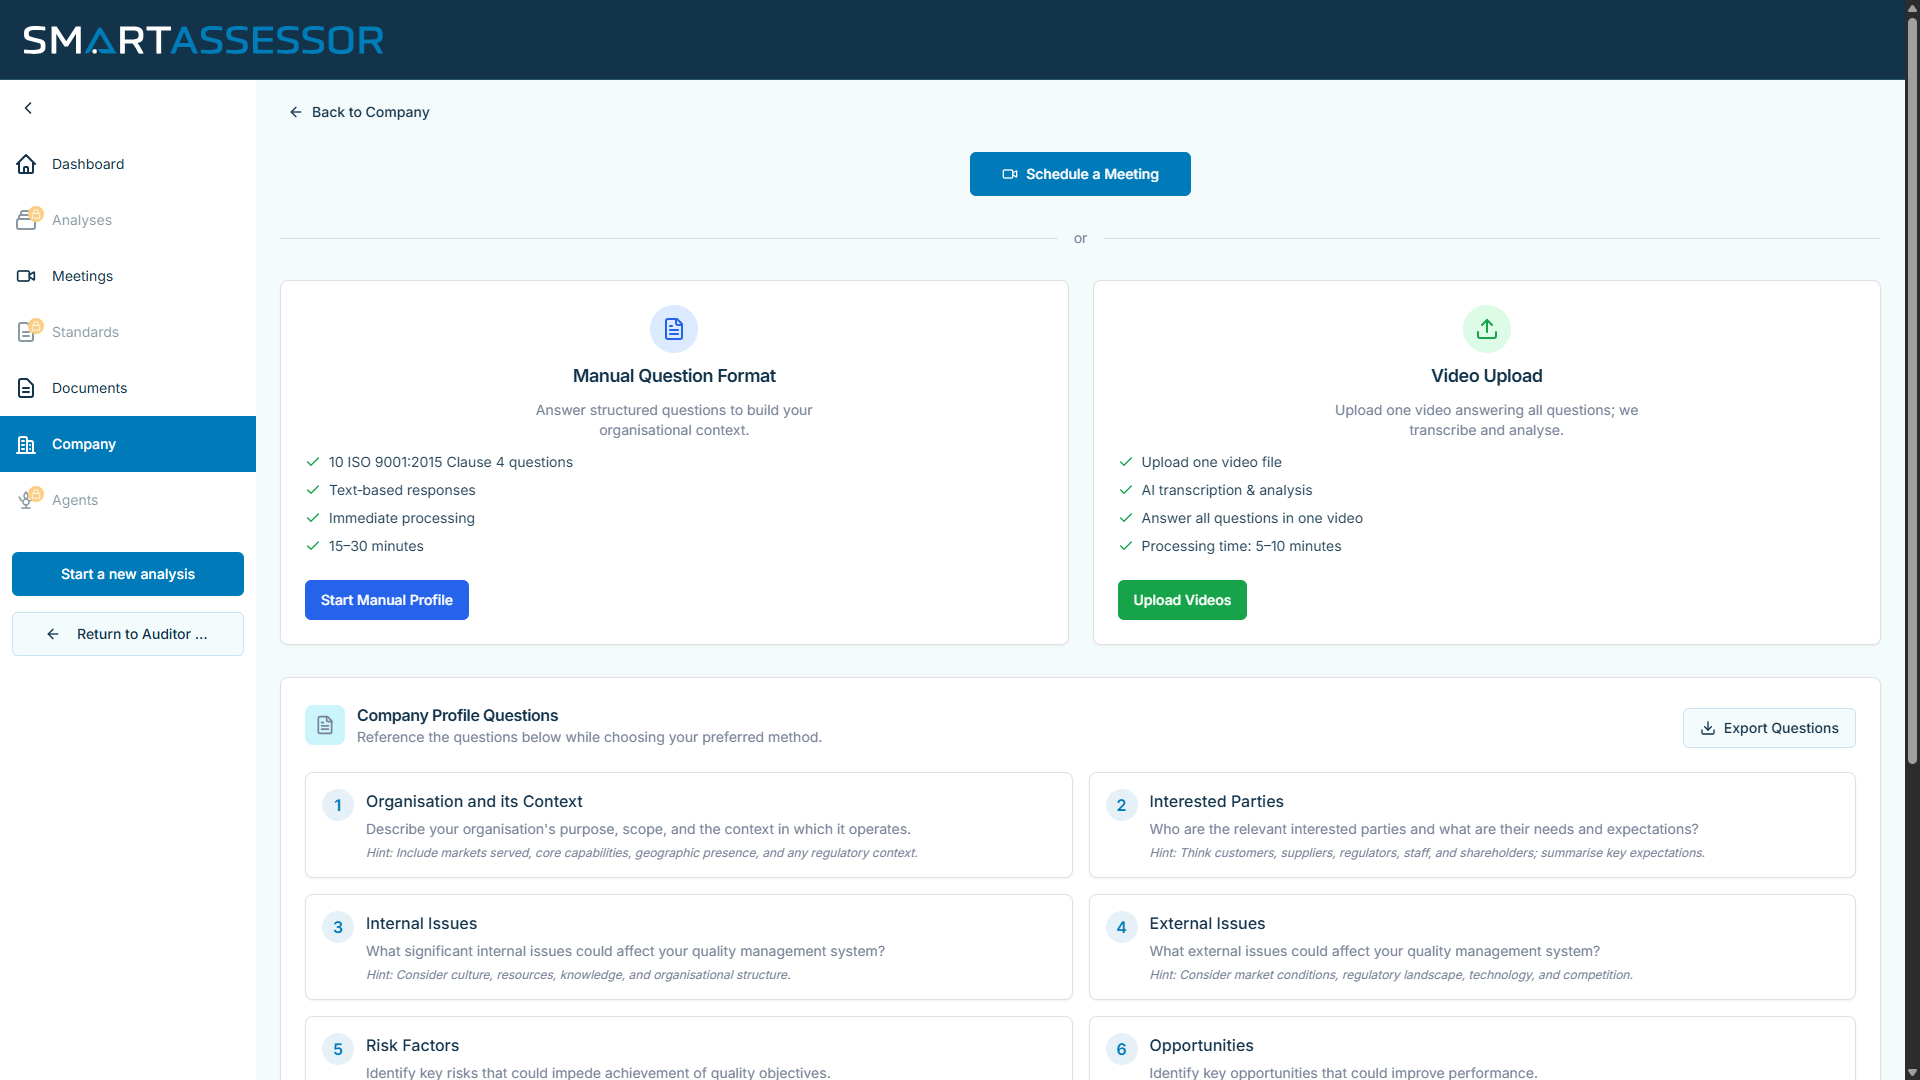This screenshot has width=1920, height=1080.
Task: Open the Documents menu item
Action: (89, 388)
